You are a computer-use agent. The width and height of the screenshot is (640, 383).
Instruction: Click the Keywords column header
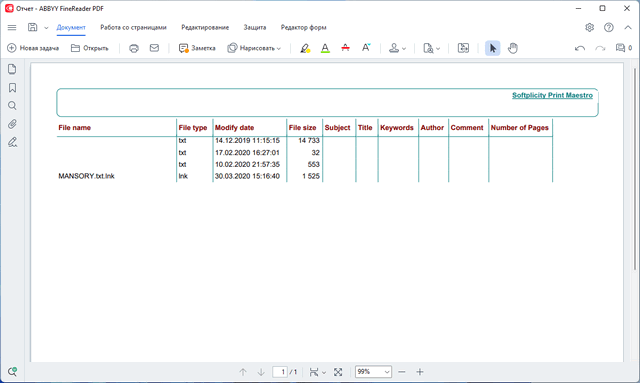pyautogui.click(x=397, y=128)
